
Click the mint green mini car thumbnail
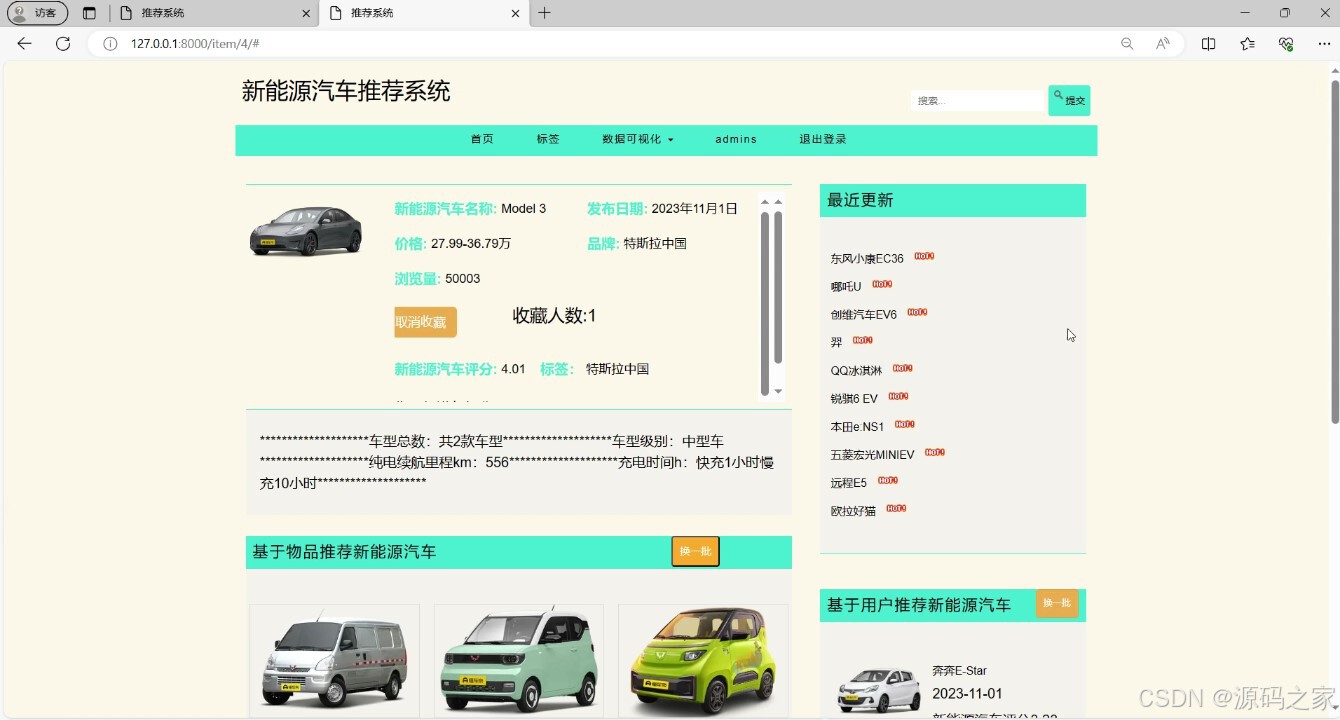pyautogui.click(x=519, y=661)
